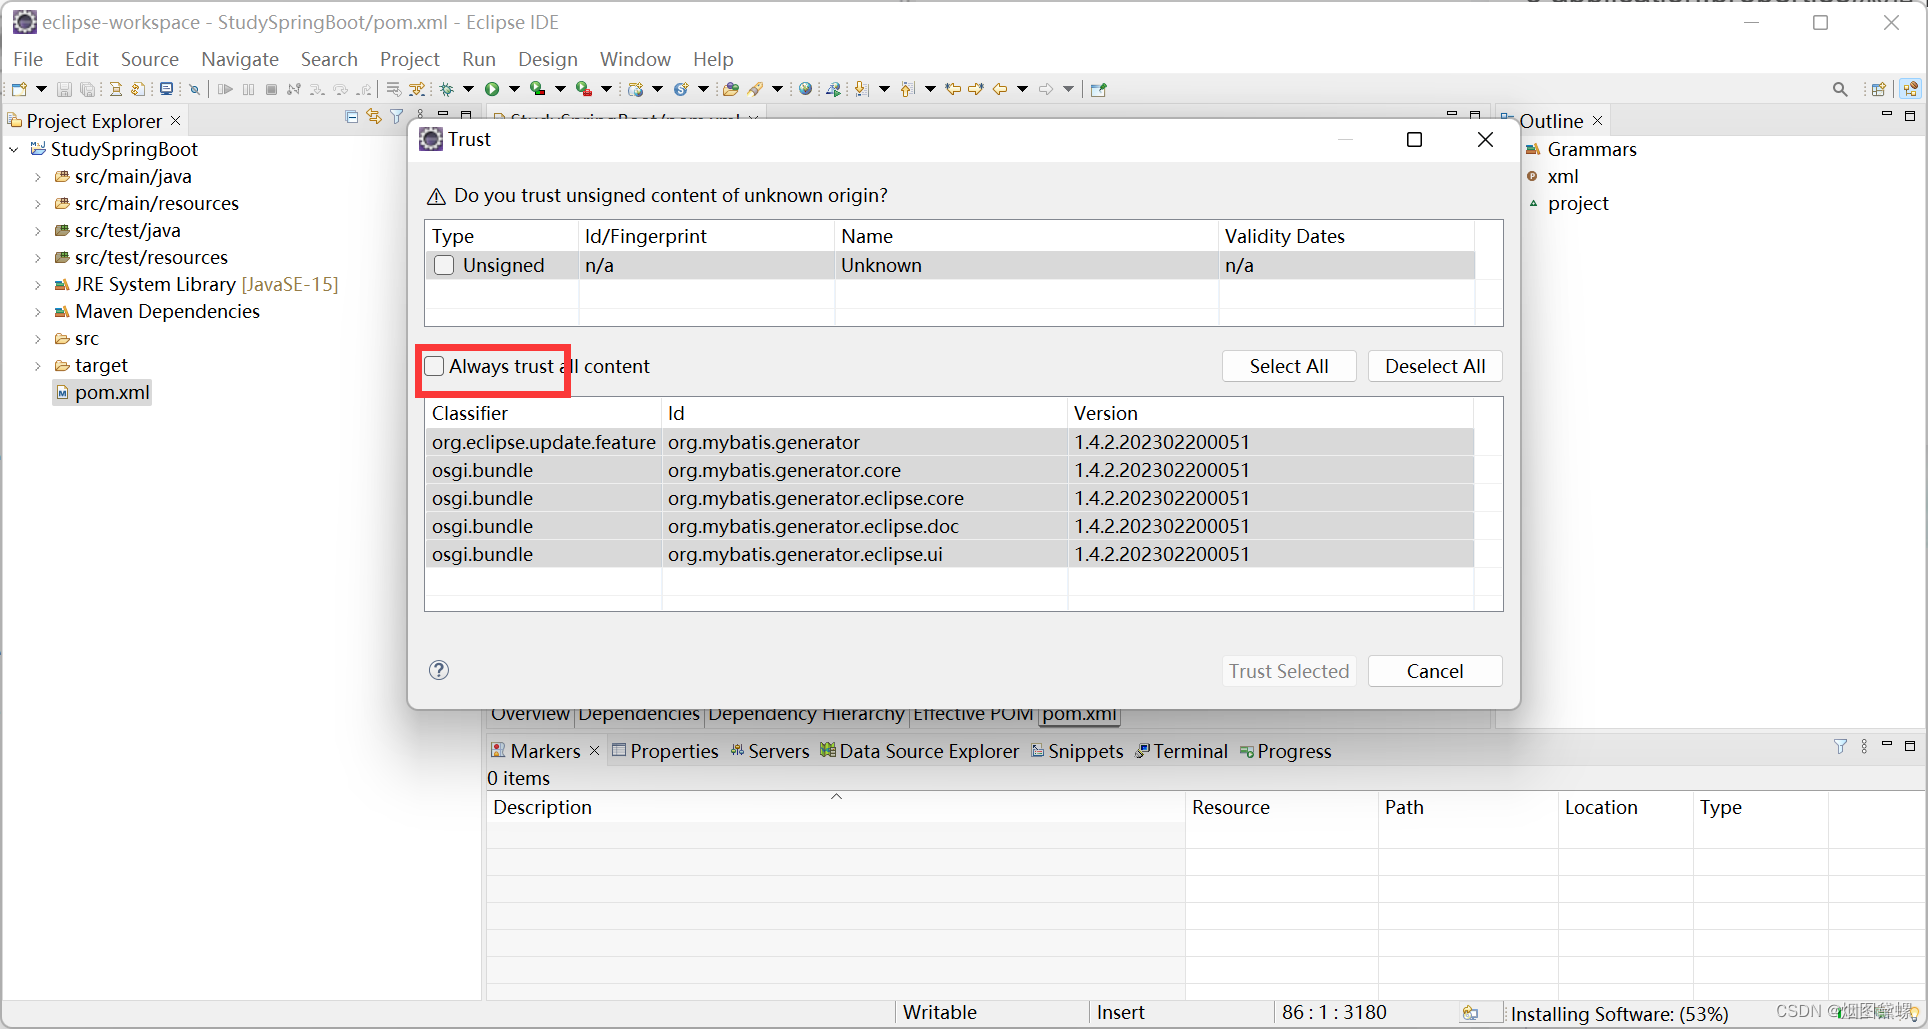Screen dimensions: 1928x1029
Task: Click the New wizard toolbar icon
Action: [19, 89]
